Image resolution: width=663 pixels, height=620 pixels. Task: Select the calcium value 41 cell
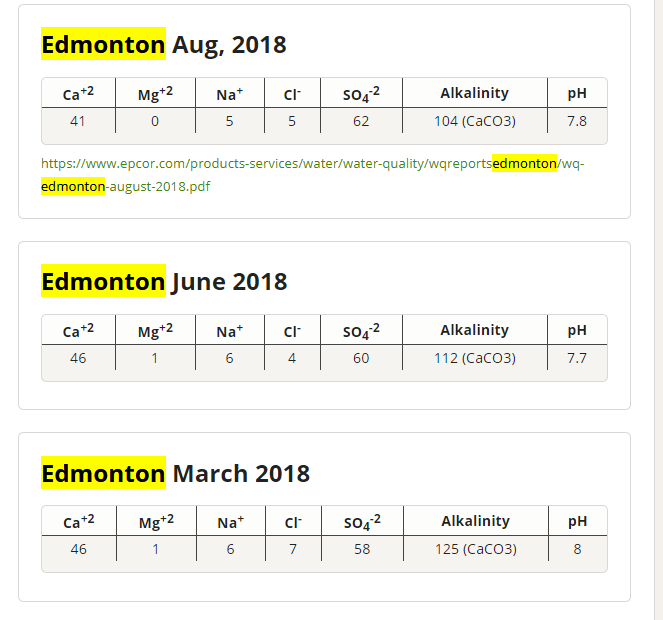(x=78, y=121)
